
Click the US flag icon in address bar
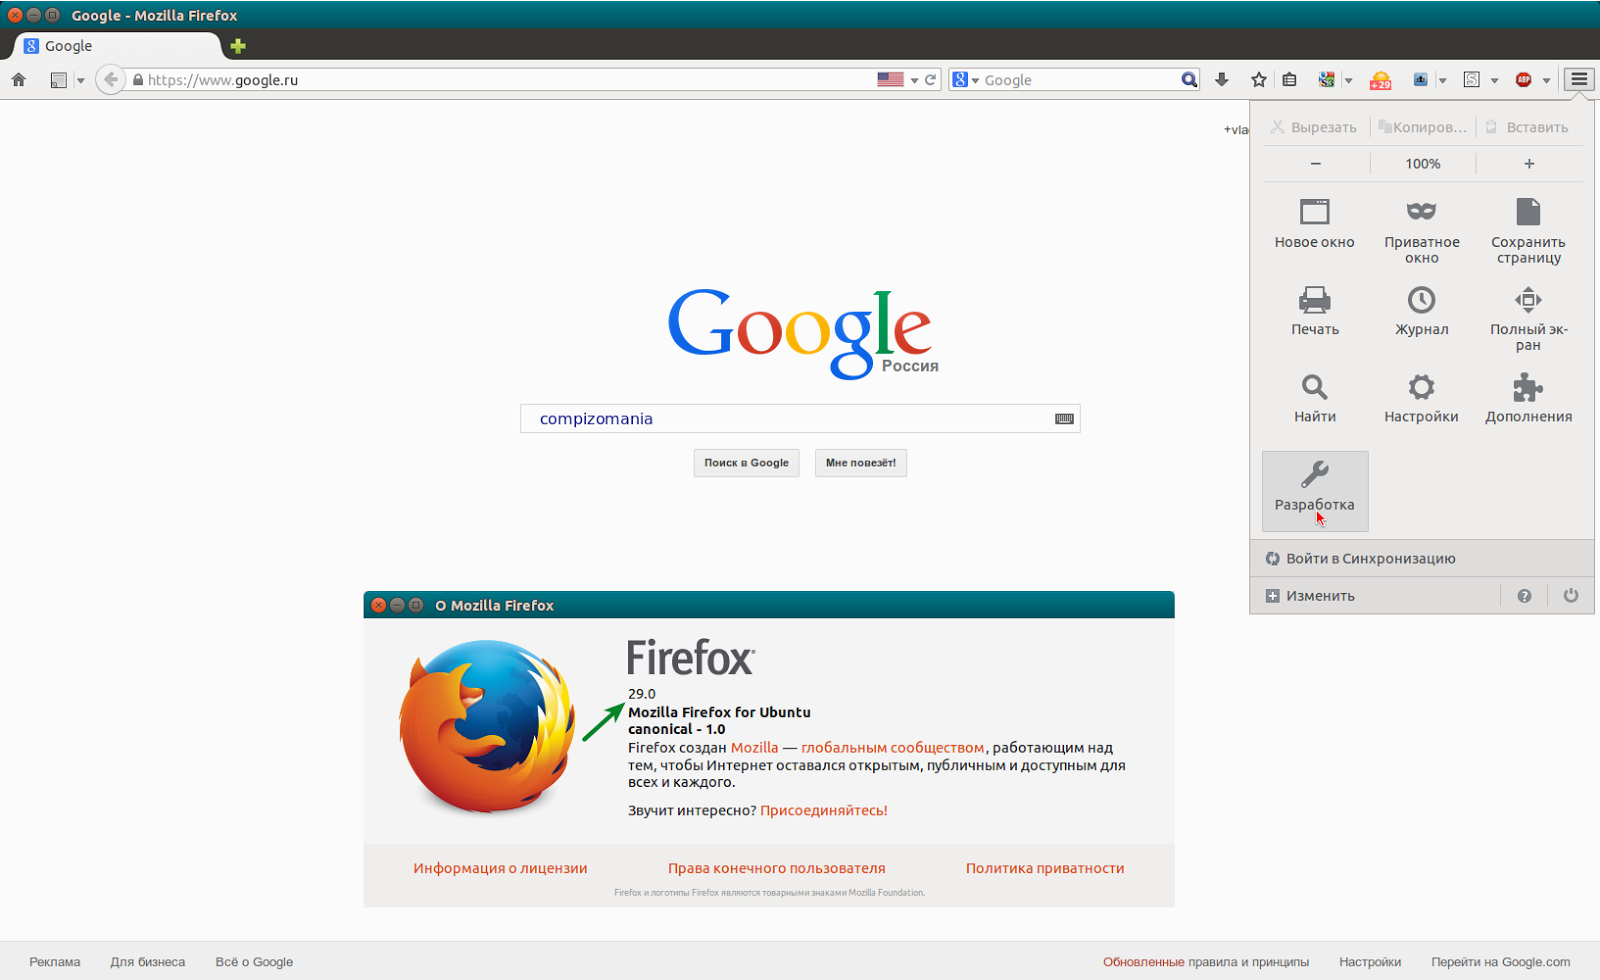click(x=890, y=80)
